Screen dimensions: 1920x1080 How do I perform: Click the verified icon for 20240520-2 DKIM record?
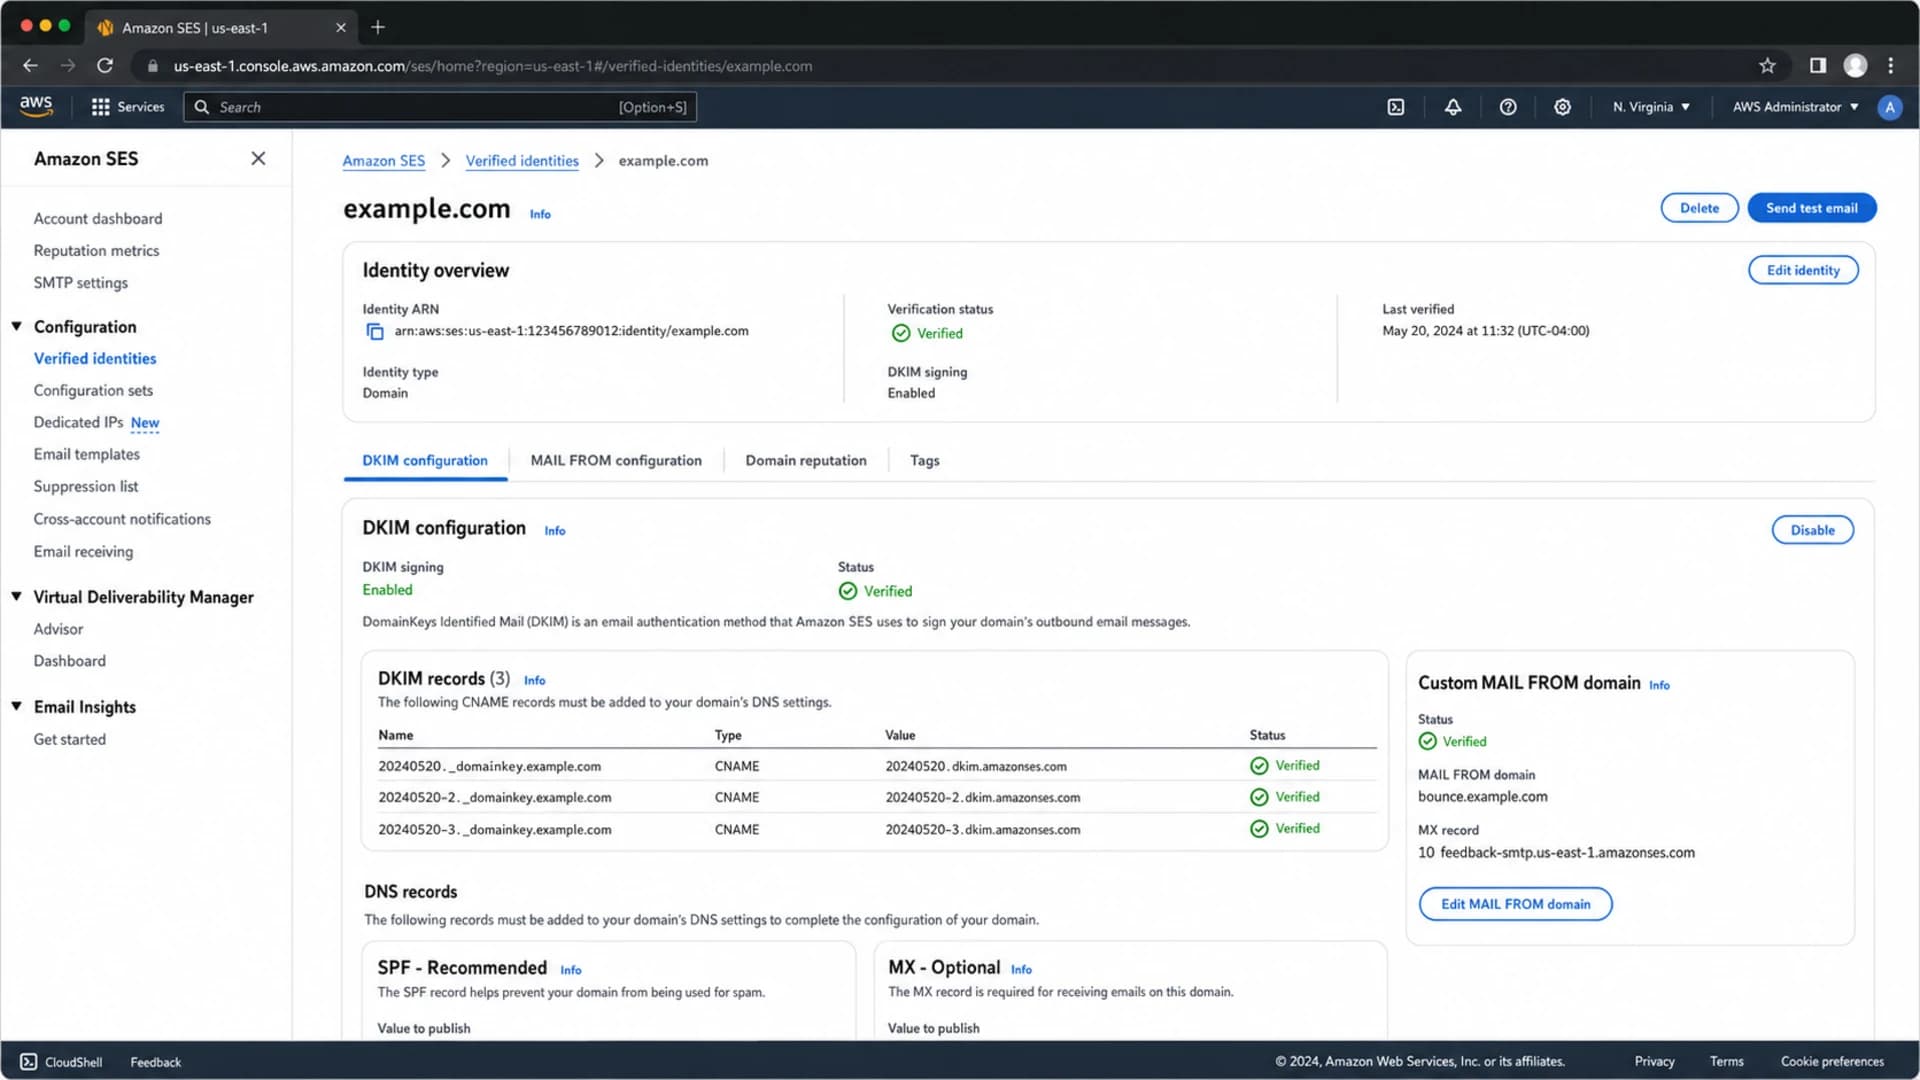tap(1259, 797)
